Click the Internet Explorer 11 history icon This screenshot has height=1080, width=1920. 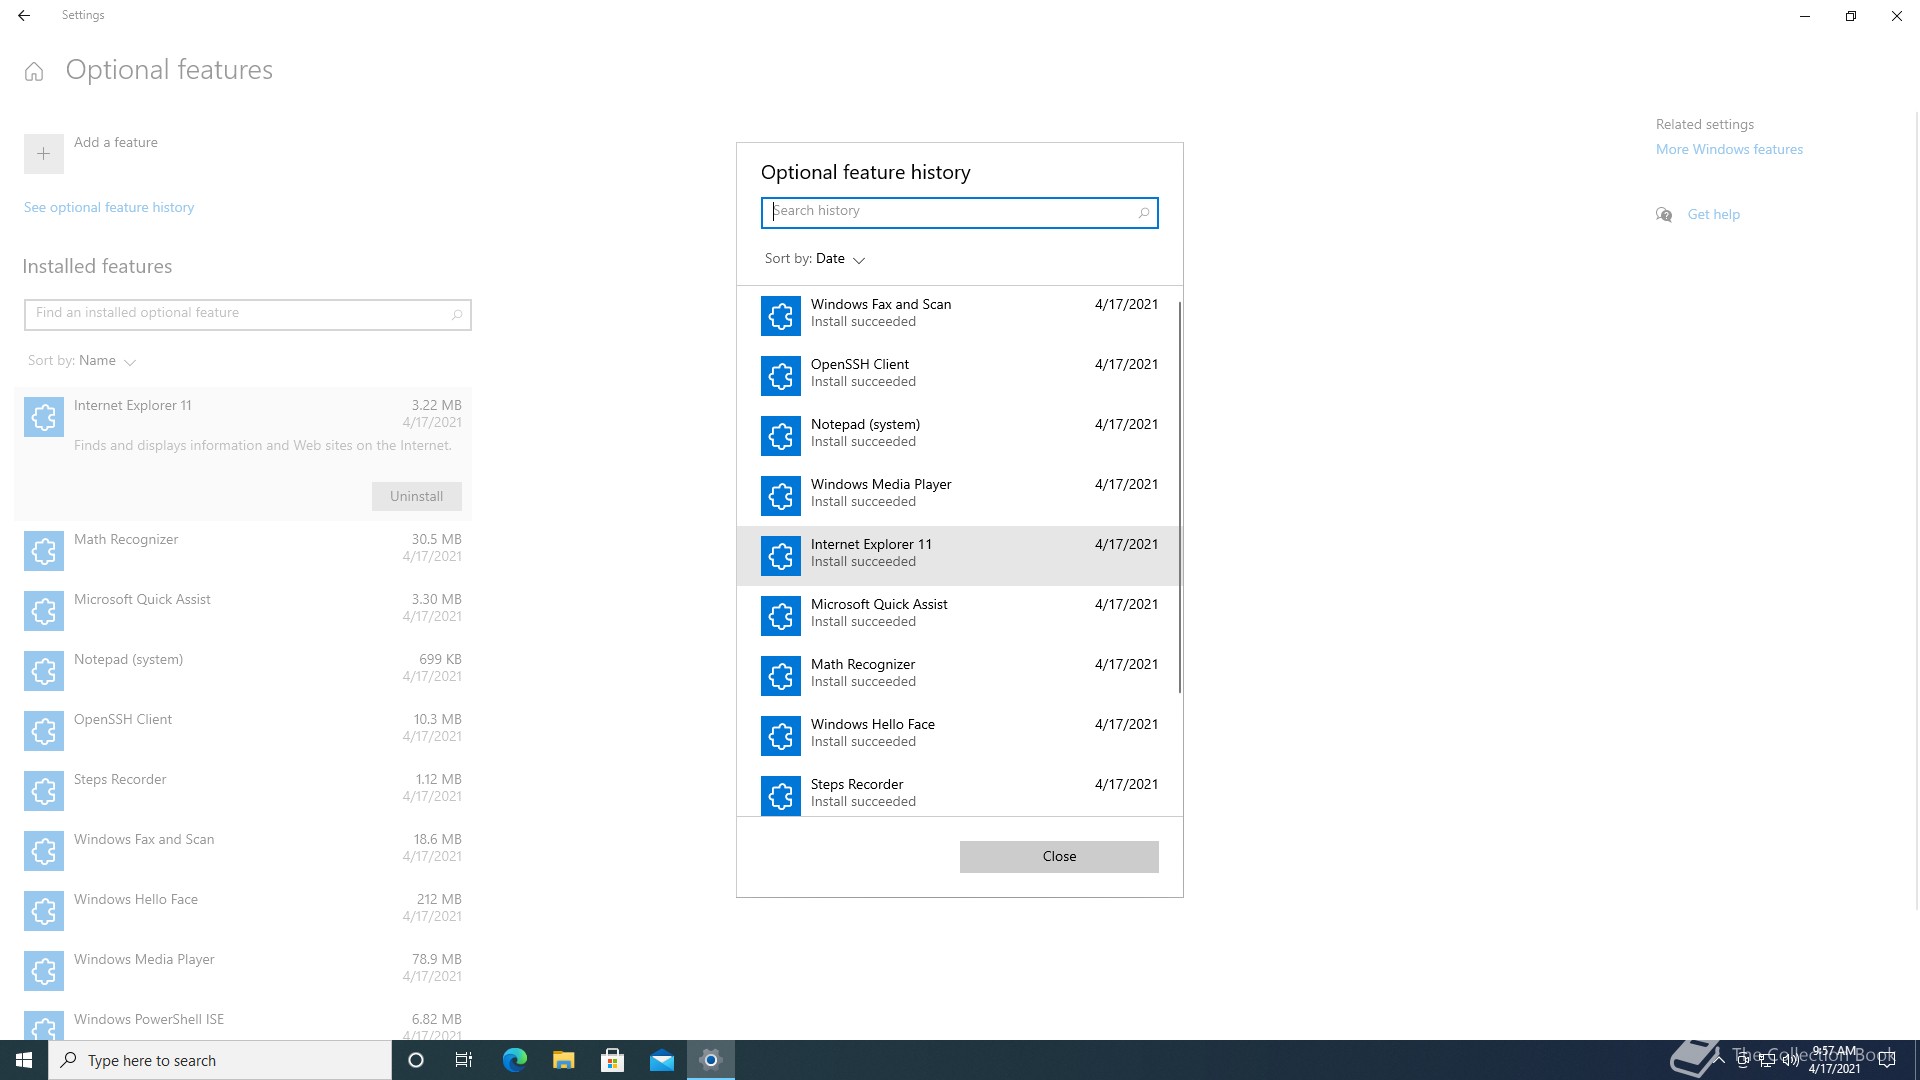pos(780,556)
